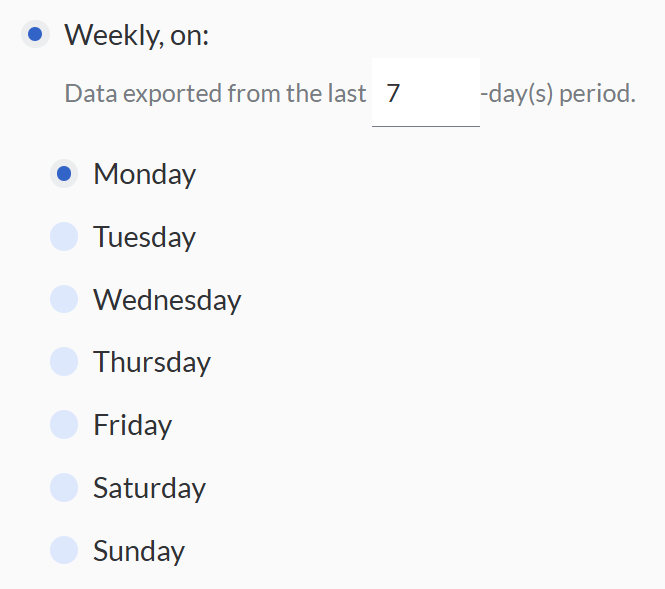Switch to the Friday radio button
The image size is (665, 589).
click(64, 425)
